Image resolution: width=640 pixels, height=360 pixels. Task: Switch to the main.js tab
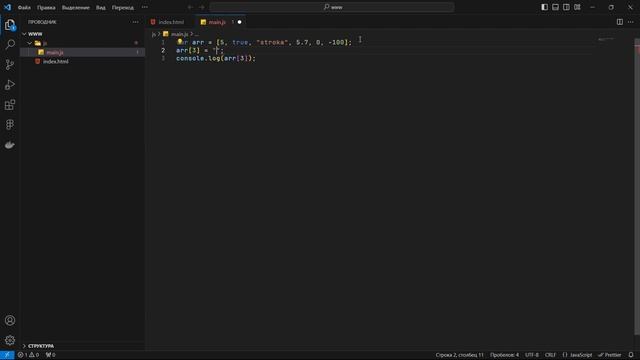pos(217,22)
